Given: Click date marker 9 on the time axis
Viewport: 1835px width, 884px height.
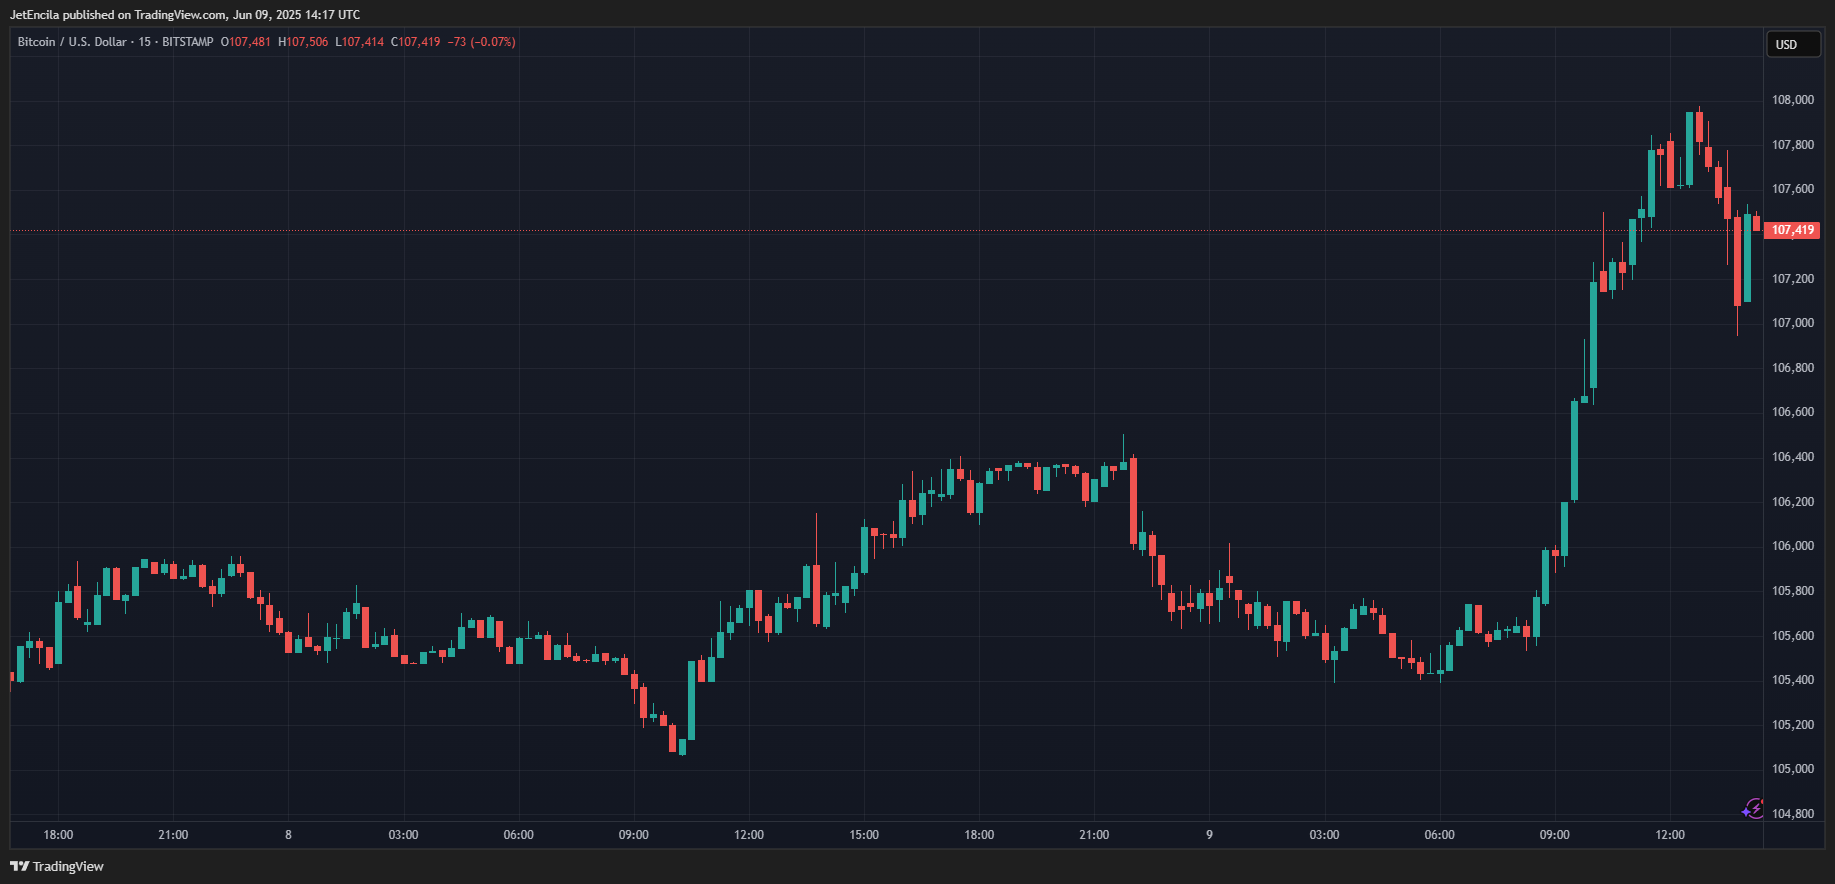Looking at the screenshot, I should pos(1209,835).
